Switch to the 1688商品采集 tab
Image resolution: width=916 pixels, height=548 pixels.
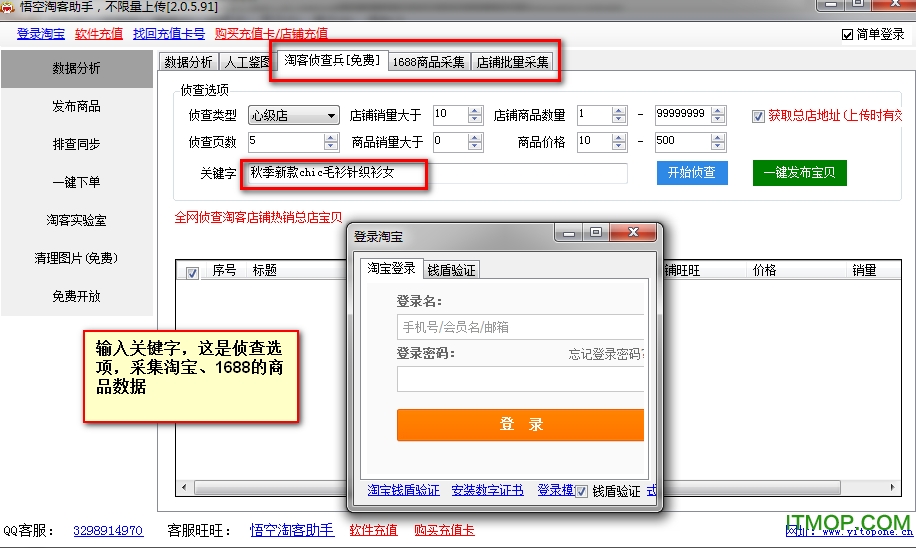pos(429,62)
